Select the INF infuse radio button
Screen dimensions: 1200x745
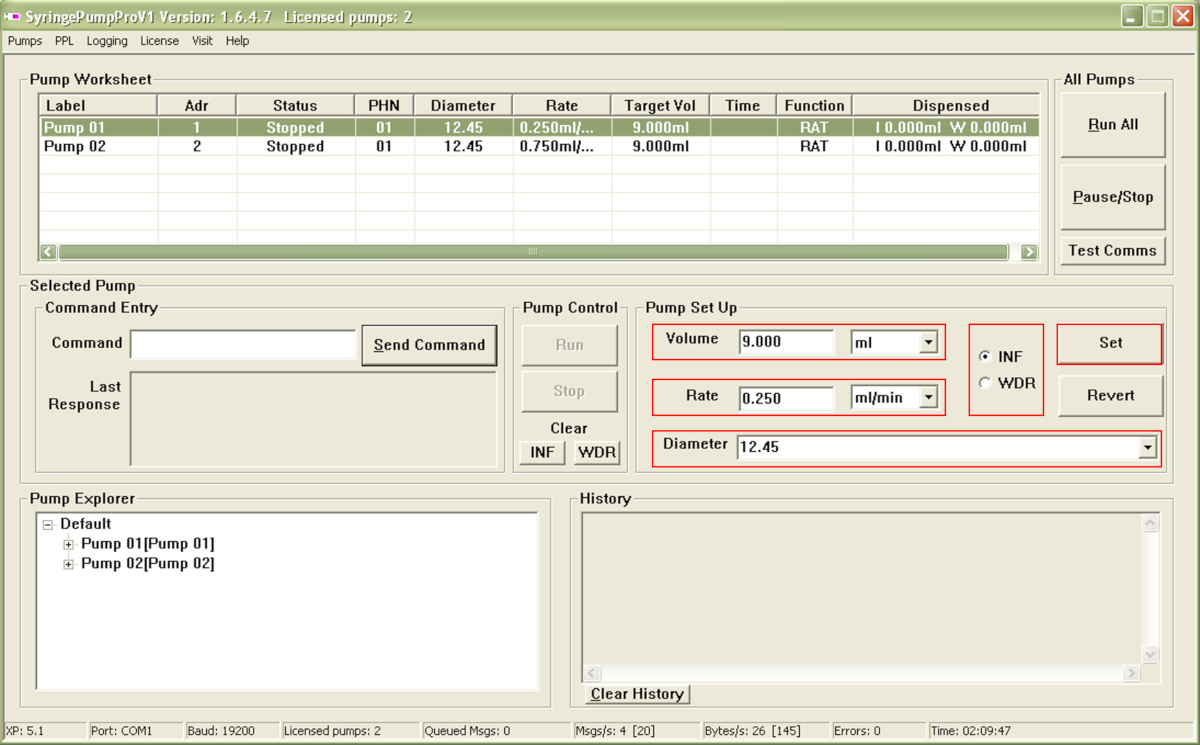985,357
